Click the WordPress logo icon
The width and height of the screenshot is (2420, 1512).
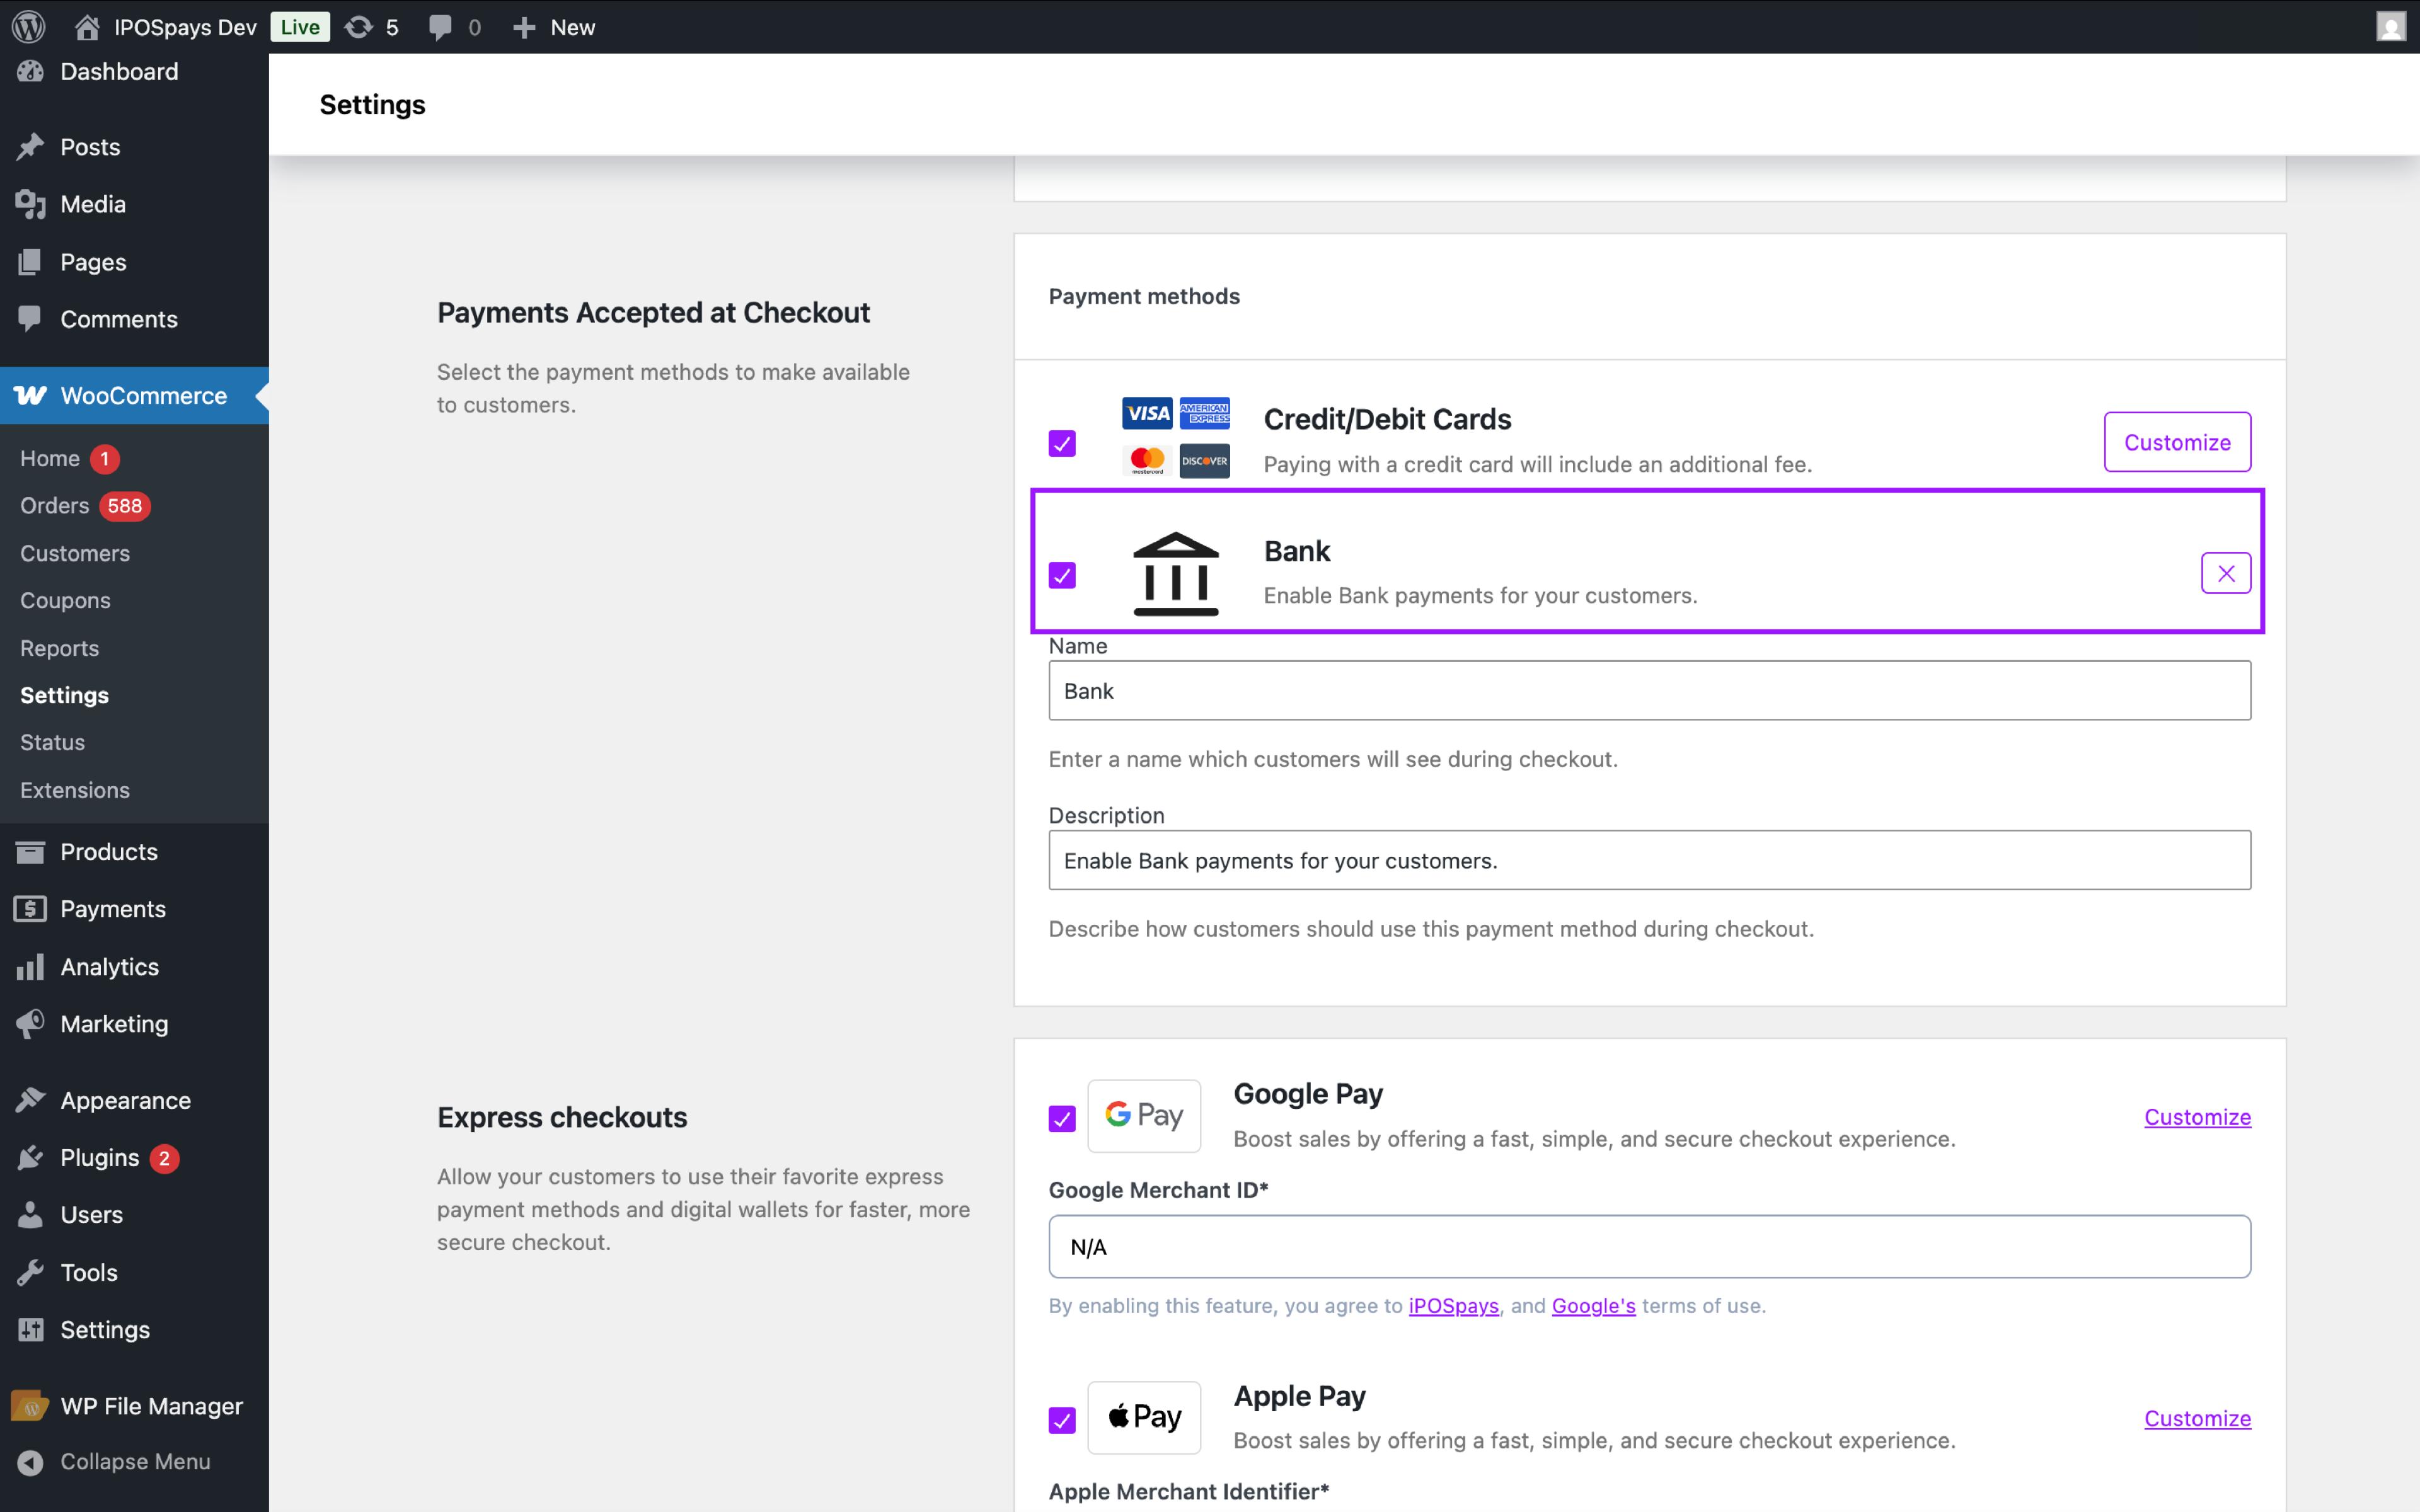click(29, 27)
